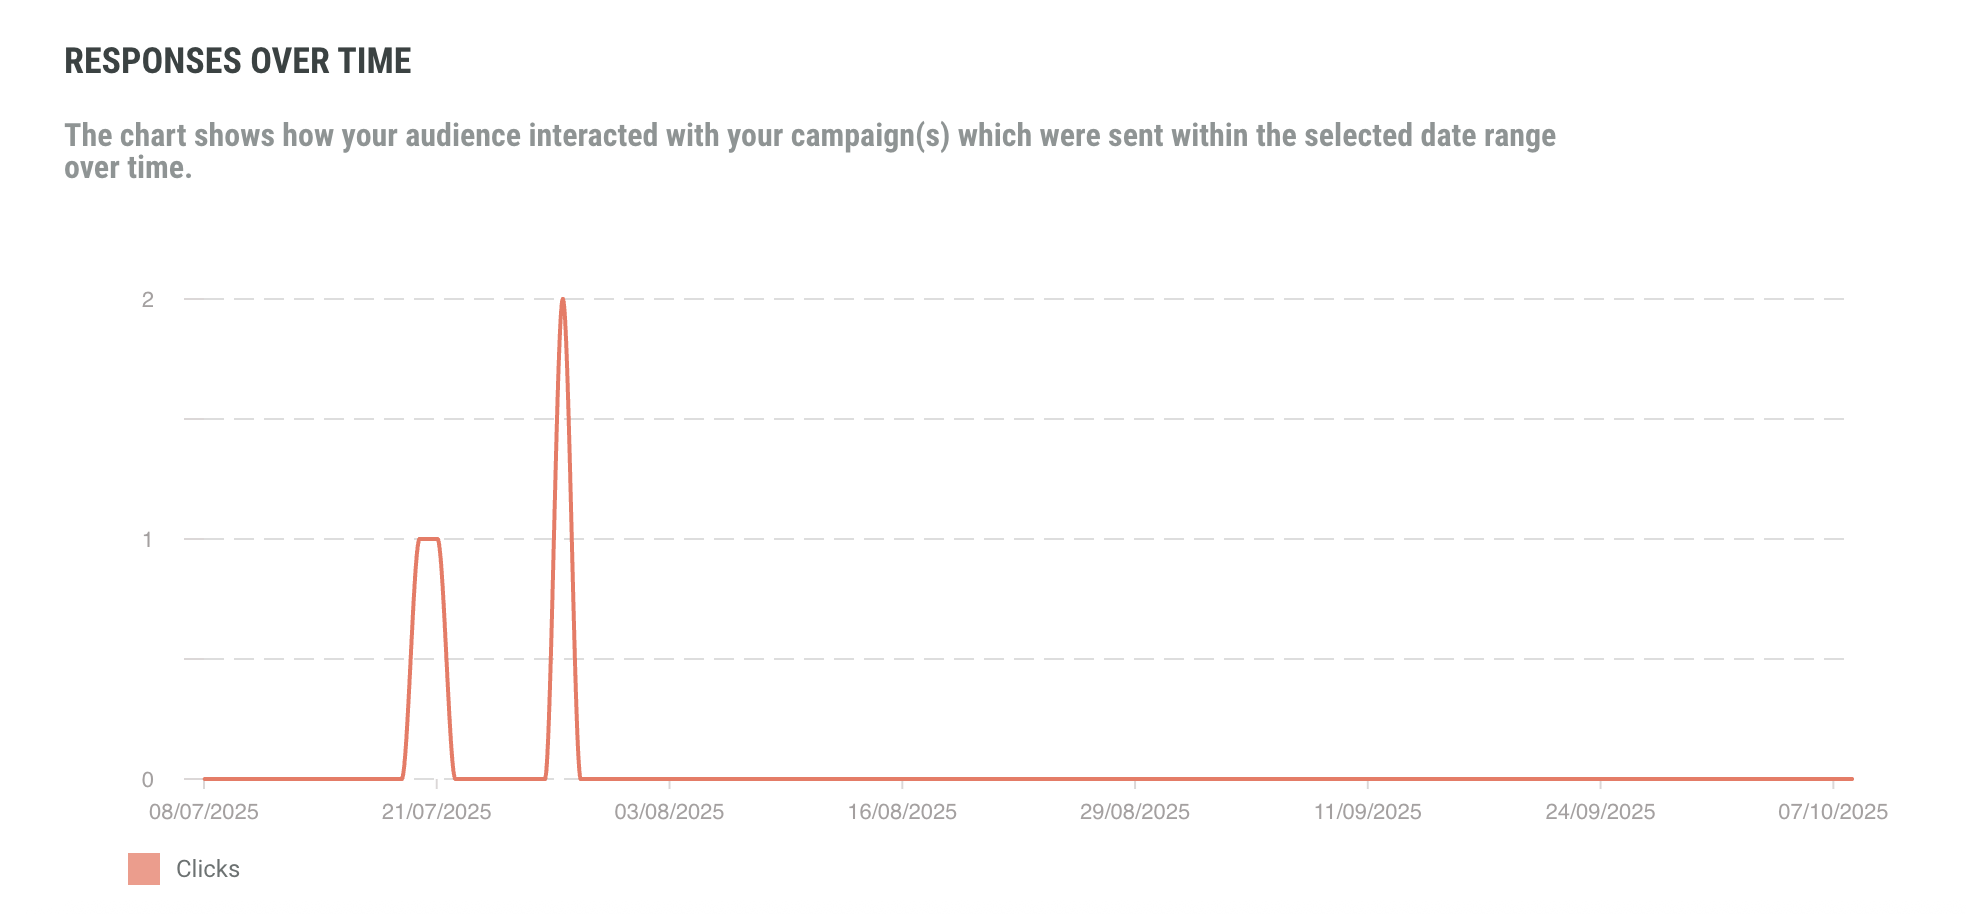Screen dimensions: 1966x914
Task: Click the dashed gridline between 0 and 1
Action: click(x=1100, y=659)
